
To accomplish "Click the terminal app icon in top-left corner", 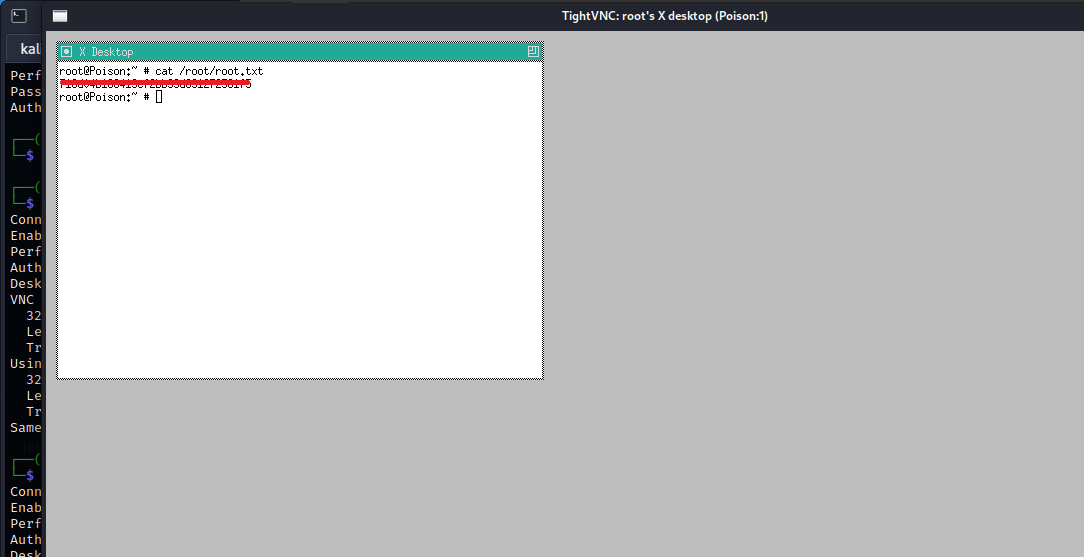I will pos(18,15).
